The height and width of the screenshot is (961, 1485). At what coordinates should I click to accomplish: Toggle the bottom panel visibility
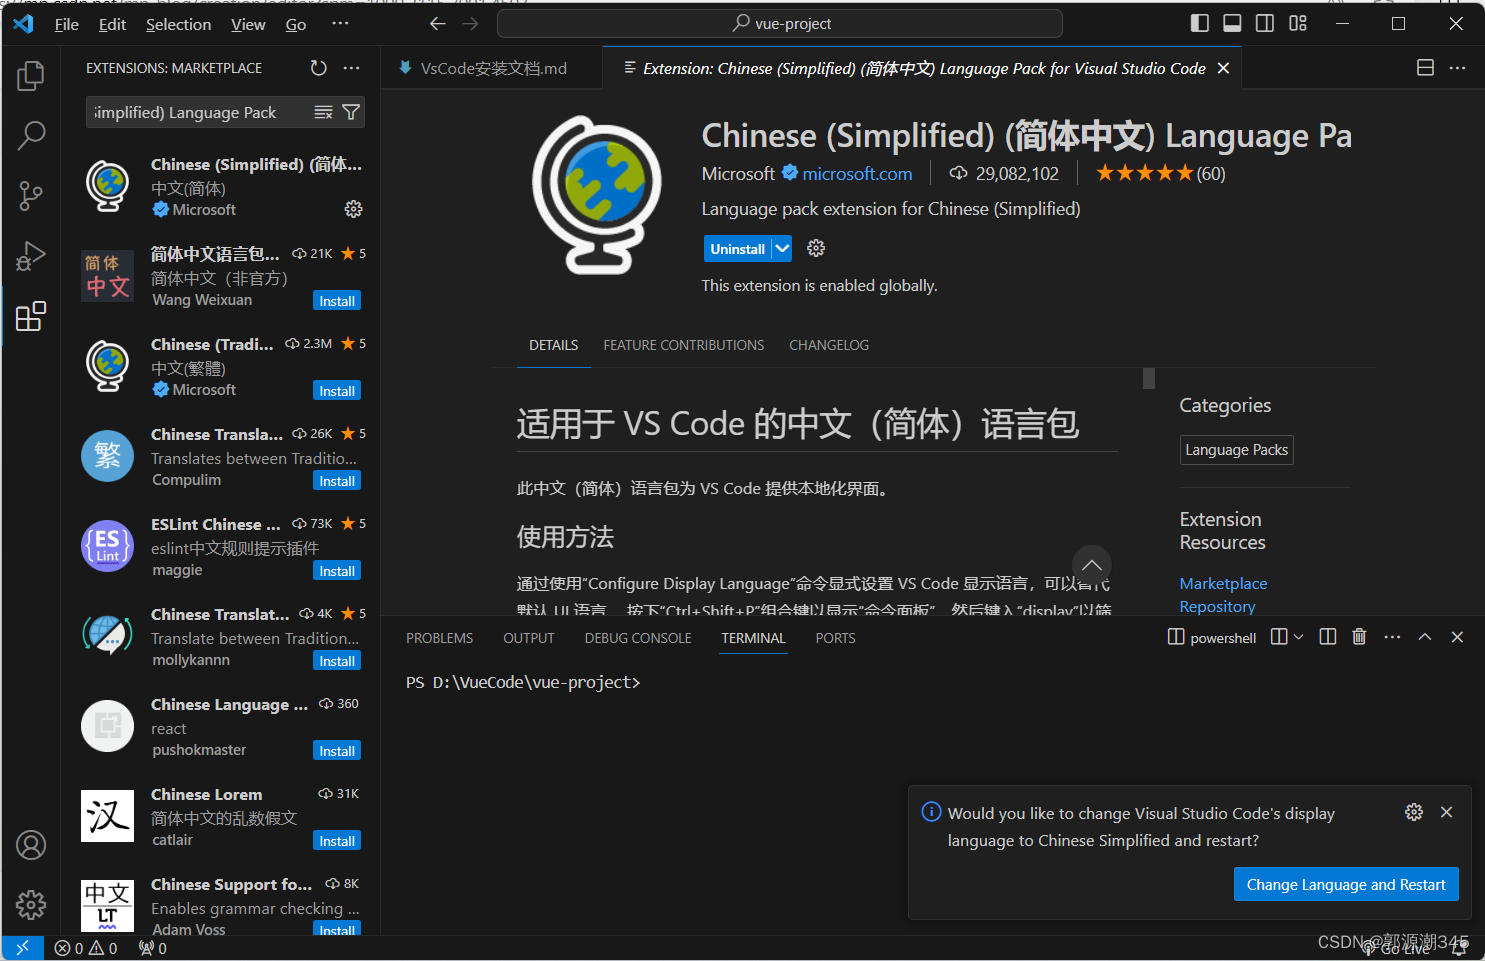coord(1232,23)
